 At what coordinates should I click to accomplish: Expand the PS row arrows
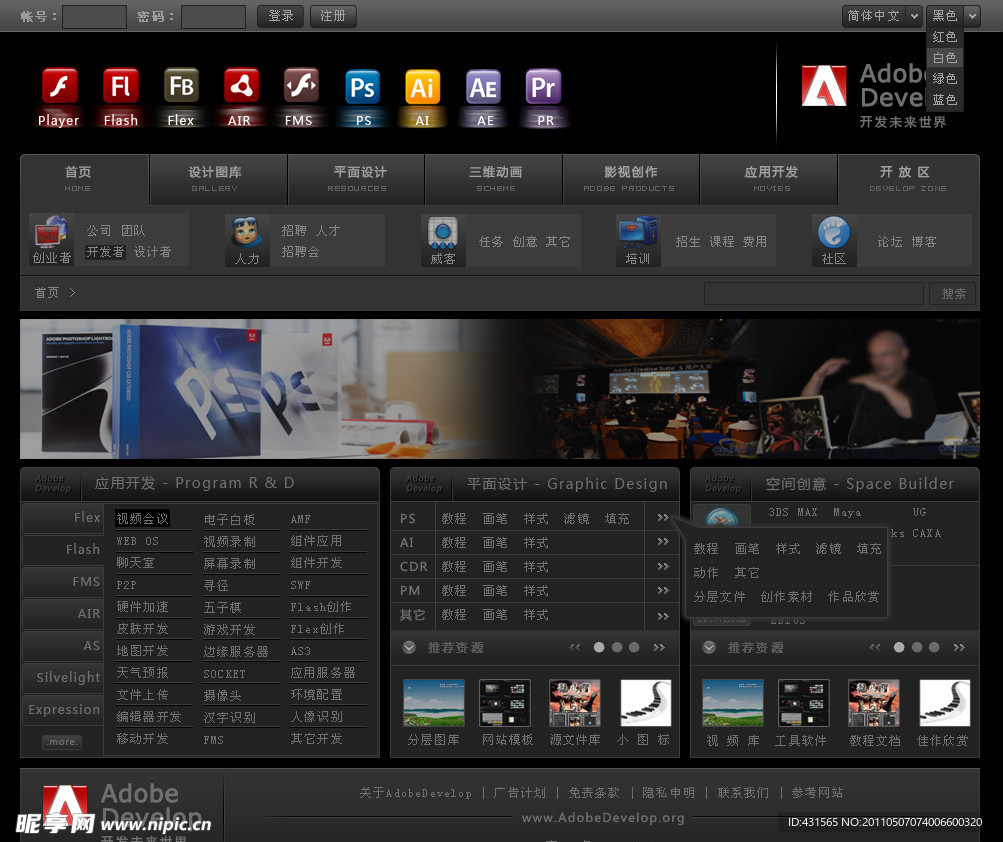tap(663, 518)
